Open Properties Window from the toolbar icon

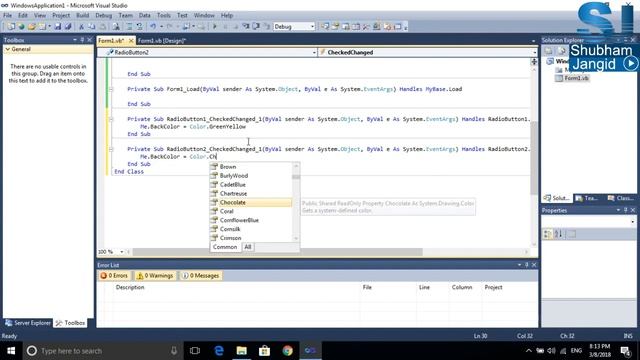336,27
